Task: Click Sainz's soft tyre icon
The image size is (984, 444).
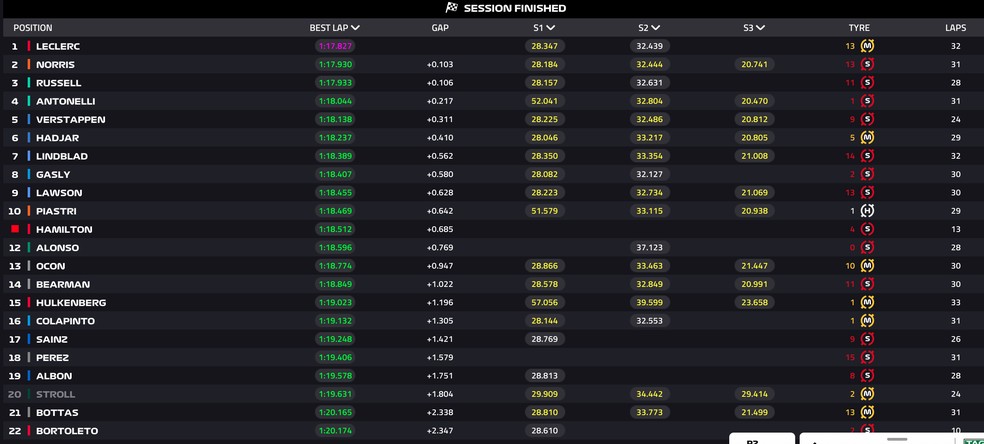Action: pyautogui.click(x=867, y=339)
